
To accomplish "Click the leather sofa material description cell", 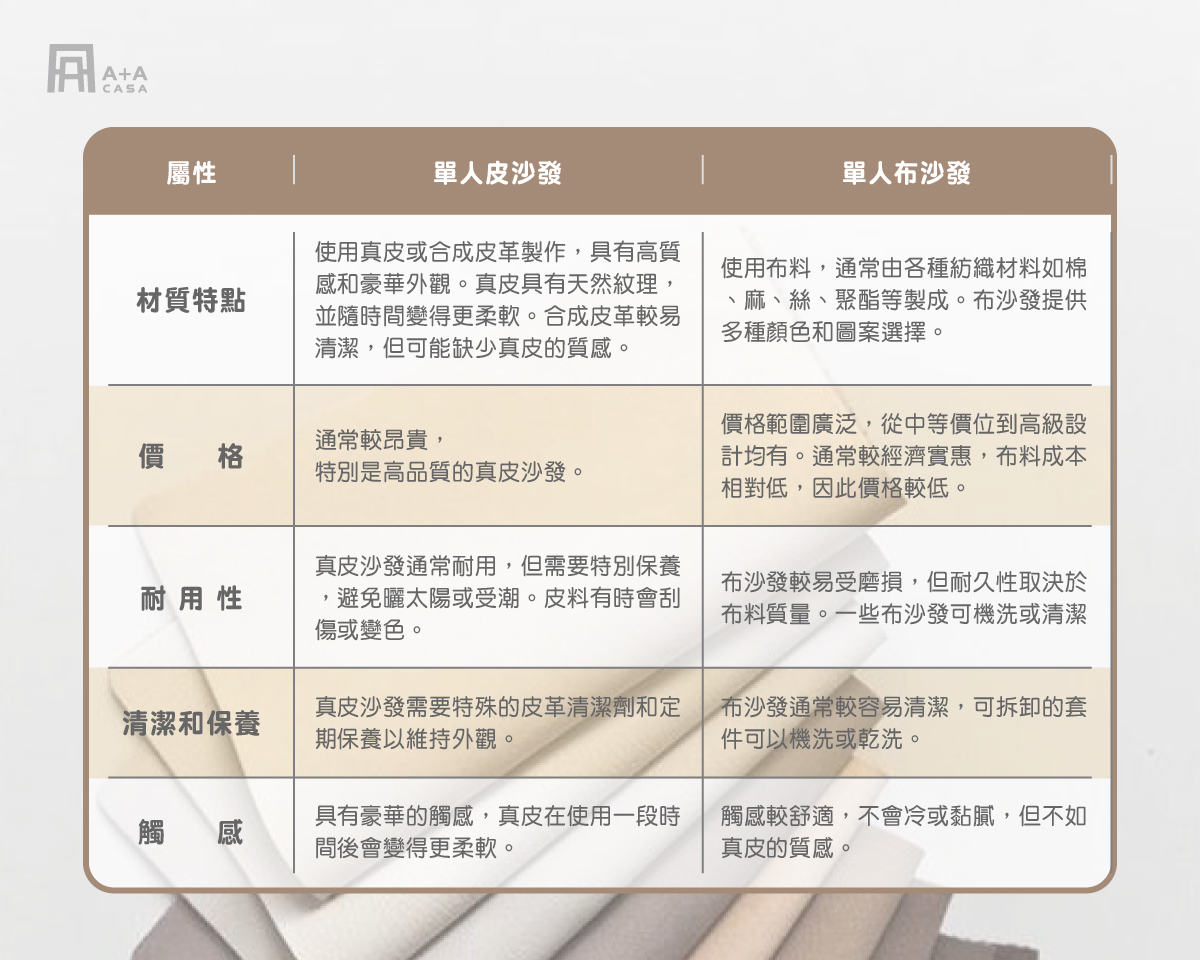I will [x=497, y=297].
